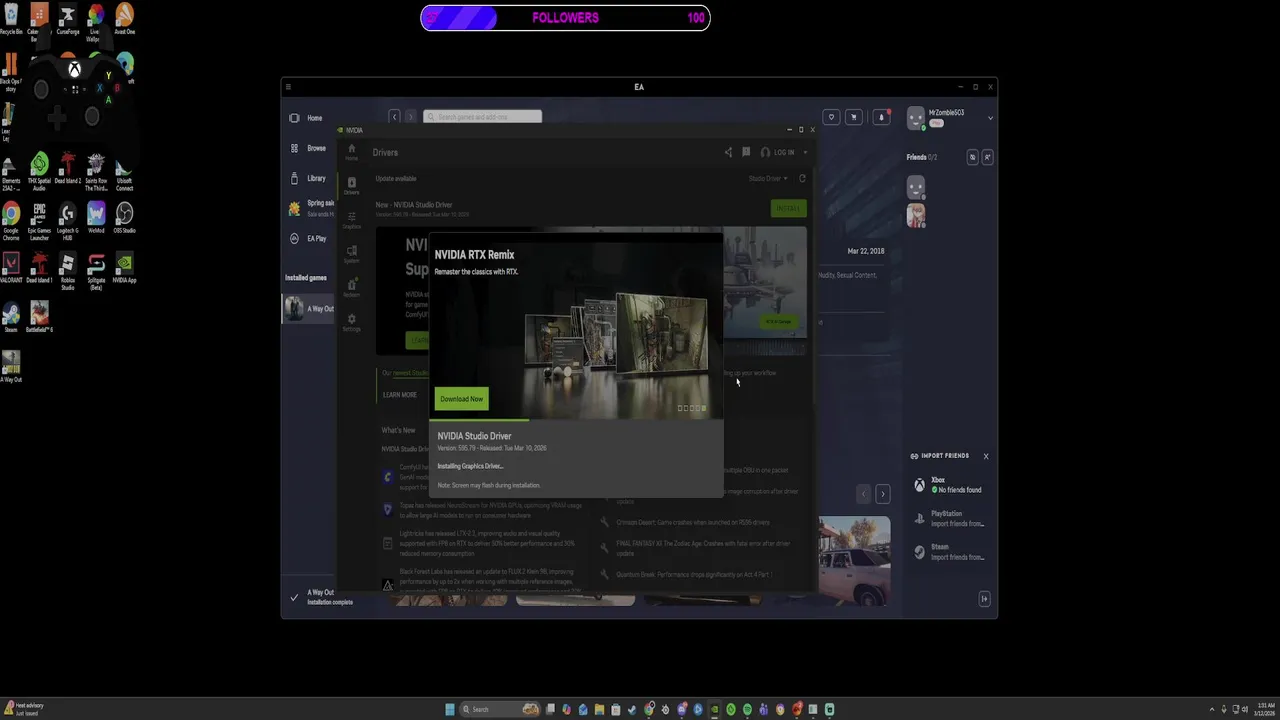This screenshot has height=720, width=1280.
Task: Select Xbox in Import Friends
Action: 950,485
